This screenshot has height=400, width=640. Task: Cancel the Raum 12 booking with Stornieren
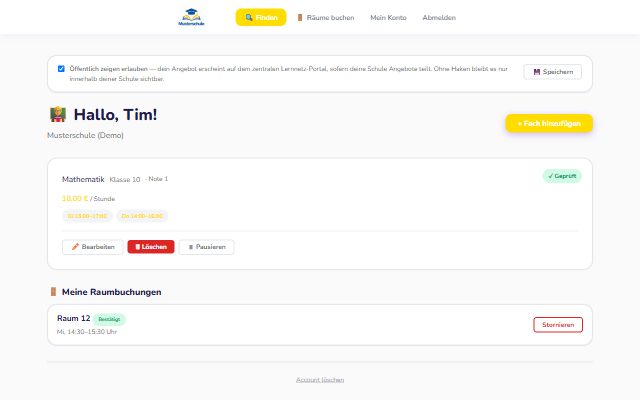(x=558, y=325)
